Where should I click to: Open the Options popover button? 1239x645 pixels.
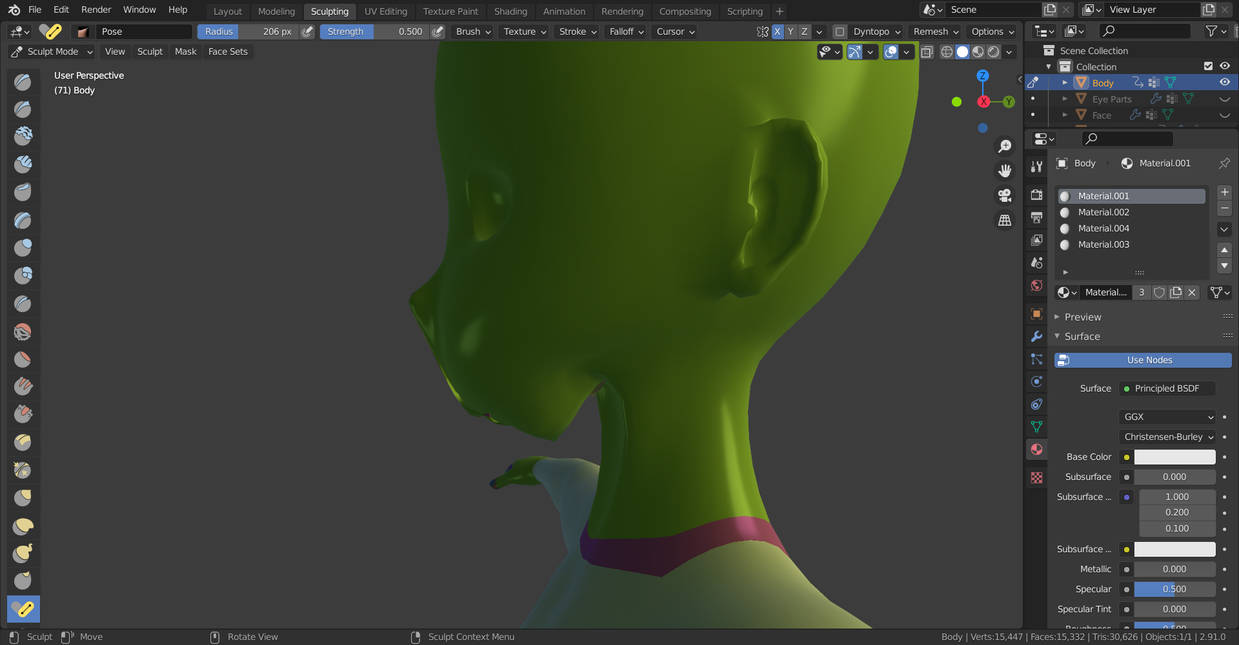993,31
